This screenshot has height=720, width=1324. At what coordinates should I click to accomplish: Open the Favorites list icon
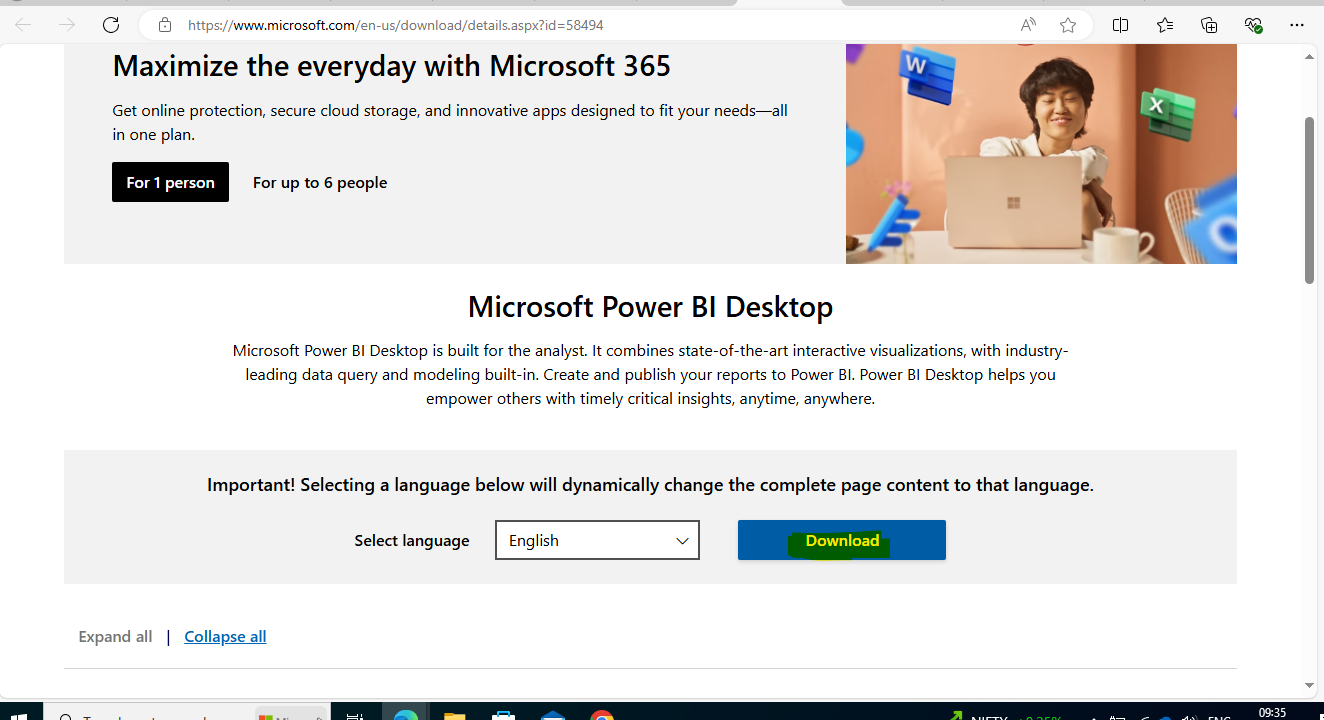pos(1165,25)
